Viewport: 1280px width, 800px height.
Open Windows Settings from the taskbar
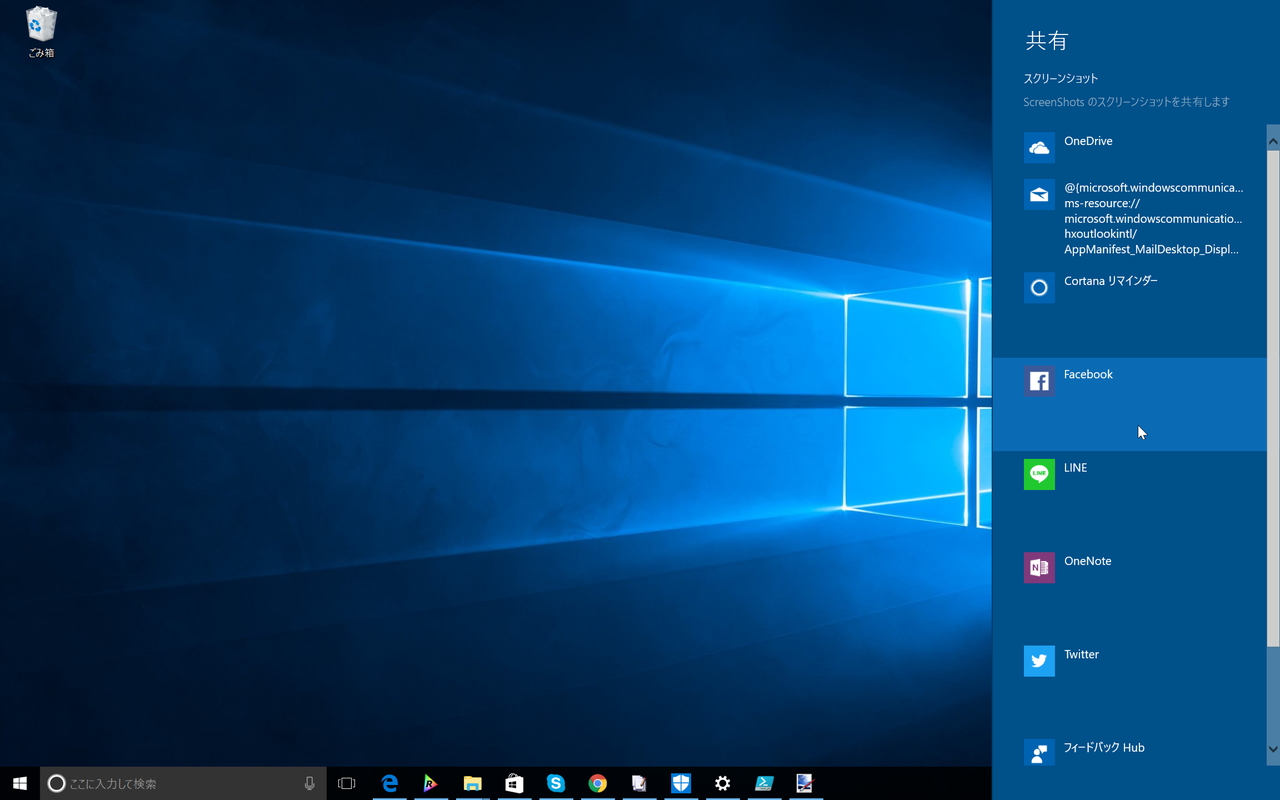point(723,783)
